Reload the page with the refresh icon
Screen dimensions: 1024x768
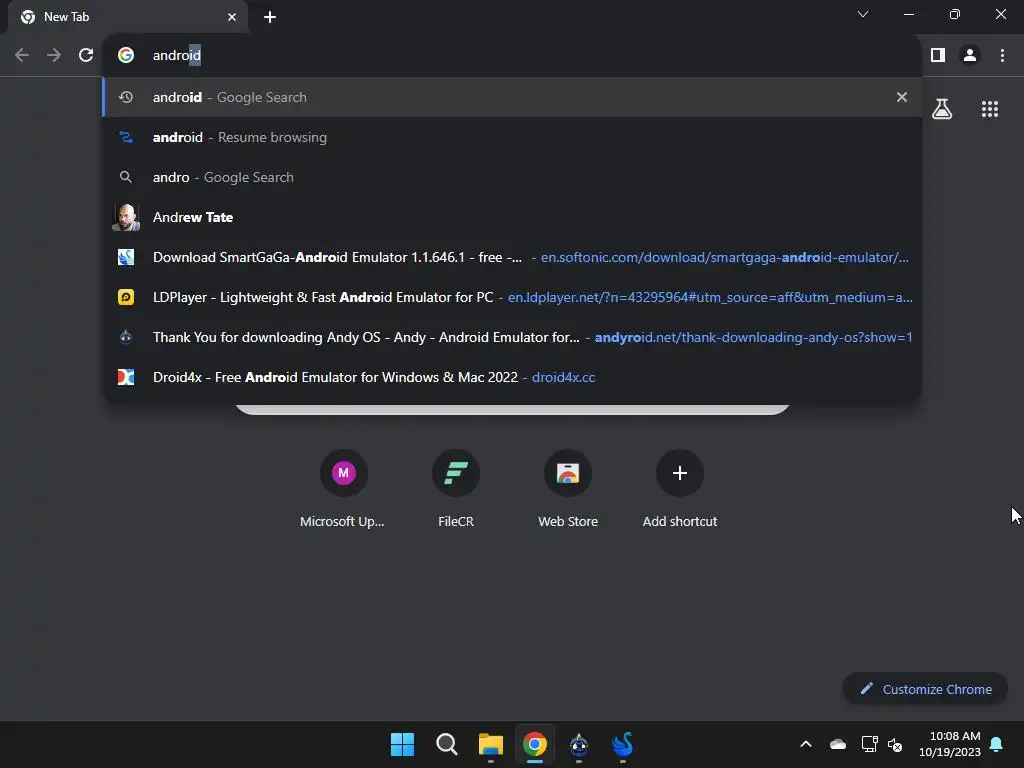(86, 55)
